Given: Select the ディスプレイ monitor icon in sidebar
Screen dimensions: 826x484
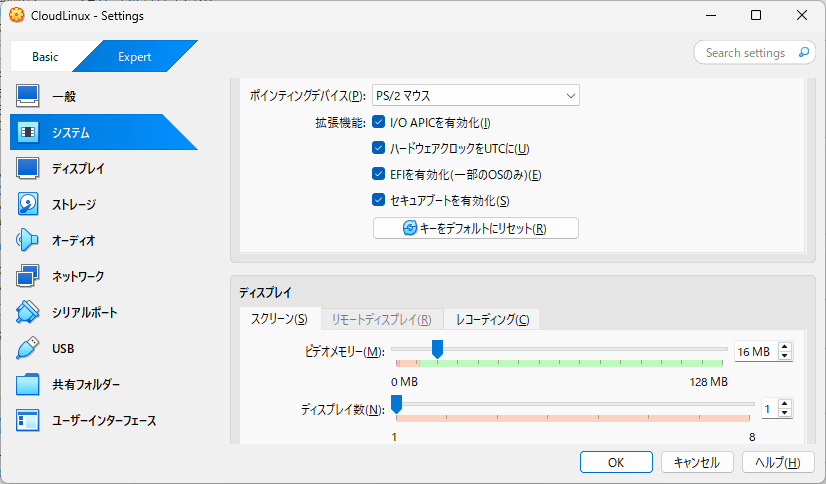Looking at the screenshot, I should pos(27,169).
